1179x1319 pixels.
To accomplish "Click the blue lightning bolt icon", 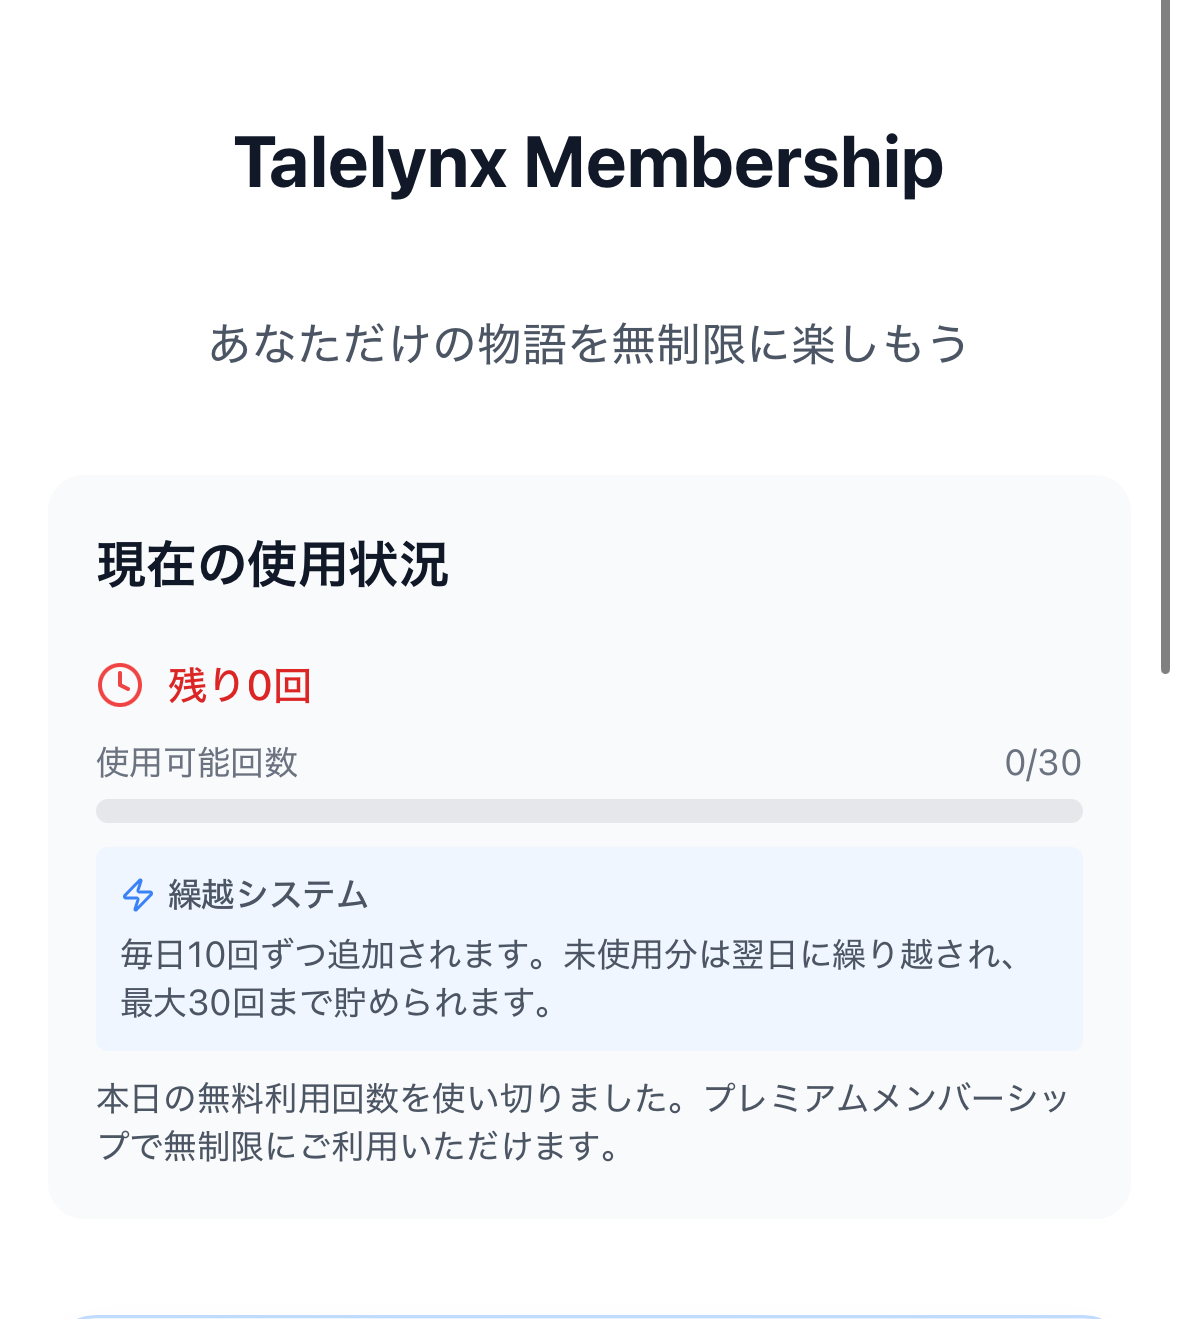I will pyautogui.click(x=138, y=894).
